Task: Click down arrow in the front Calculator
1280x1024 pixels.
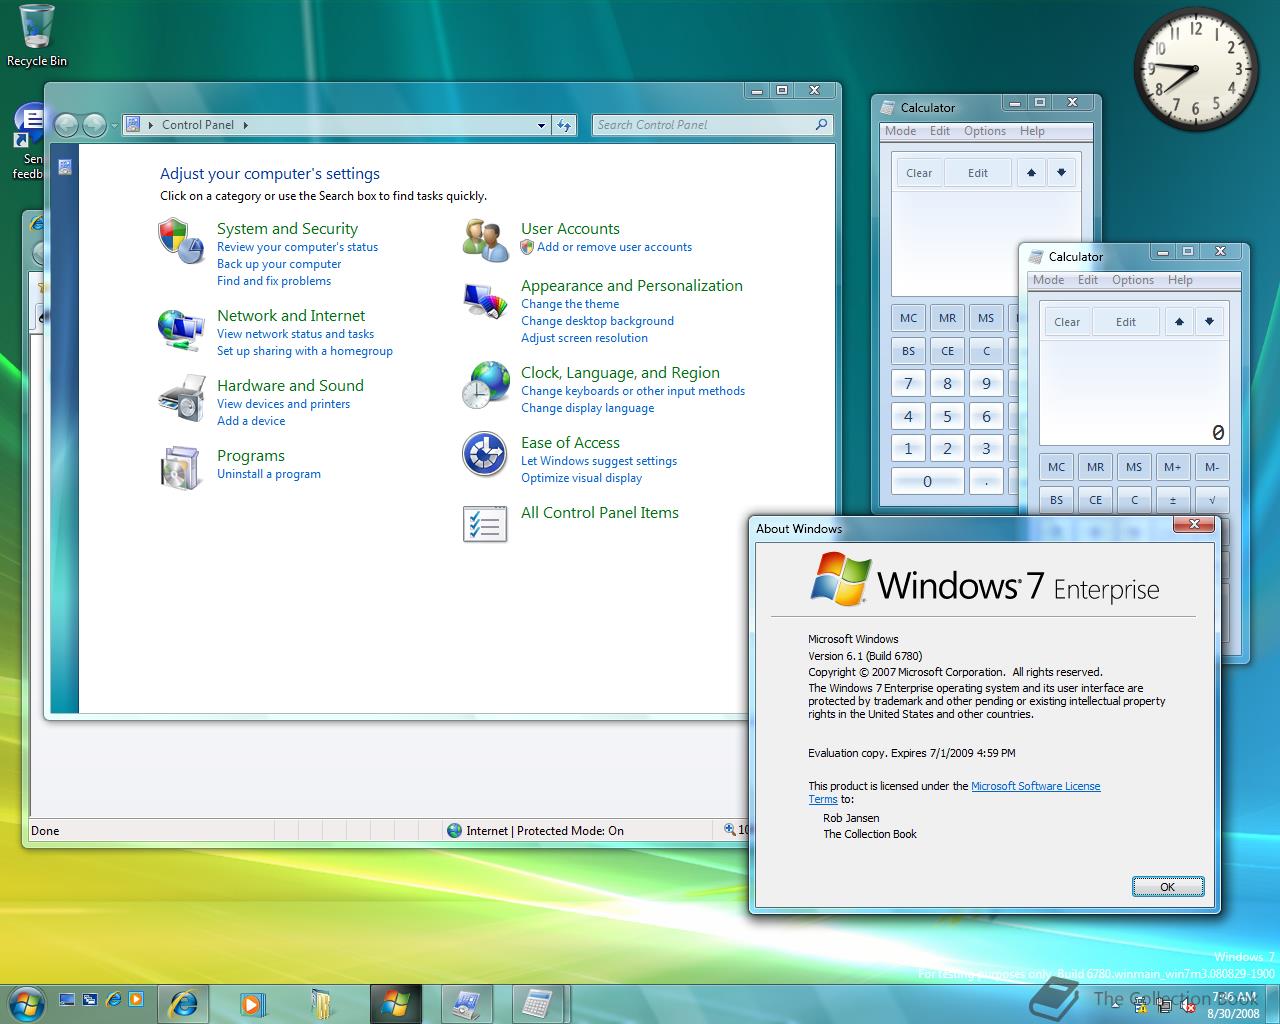Action: pyautogui.click(x=1209, y=322)
